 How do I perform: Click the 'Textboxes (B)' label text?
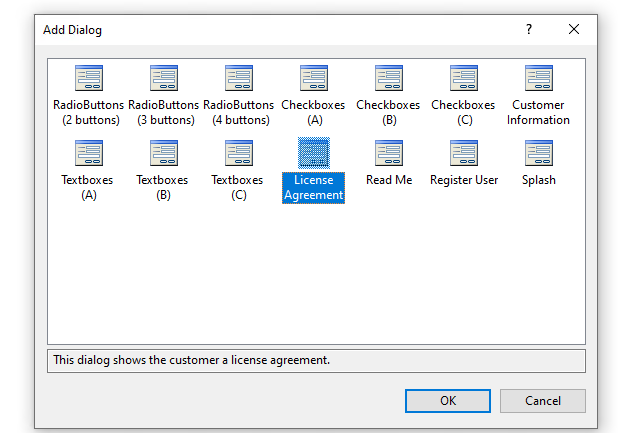162,187
